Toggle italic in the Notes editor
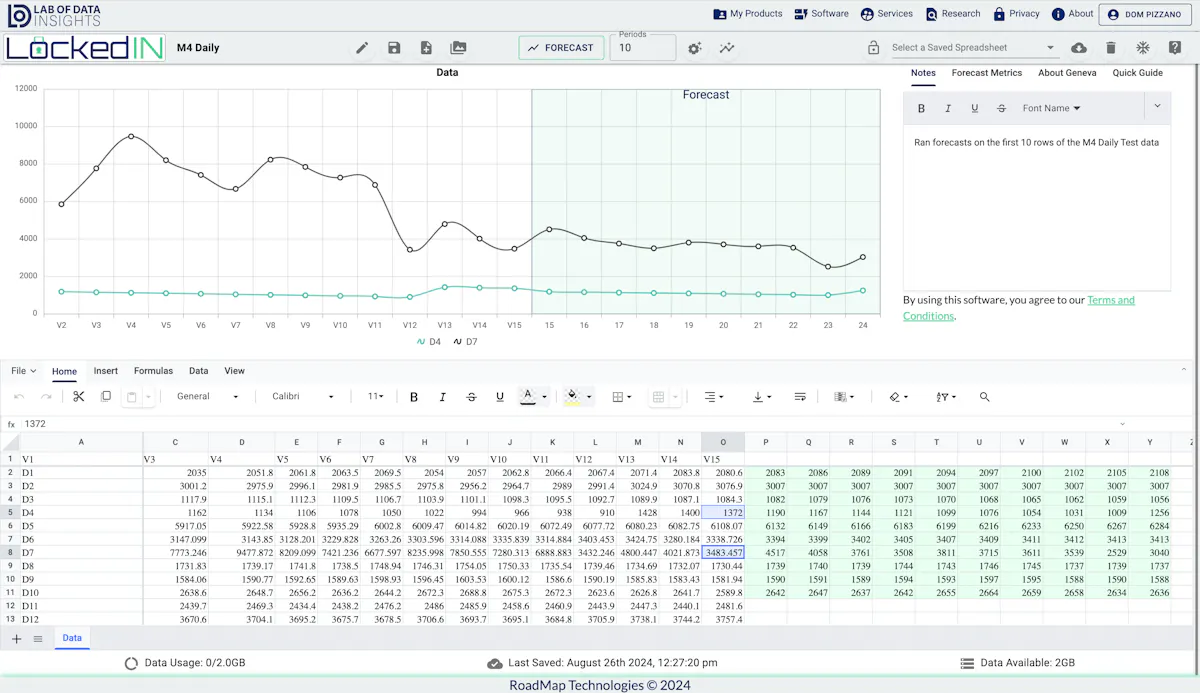 coord(947,108)
